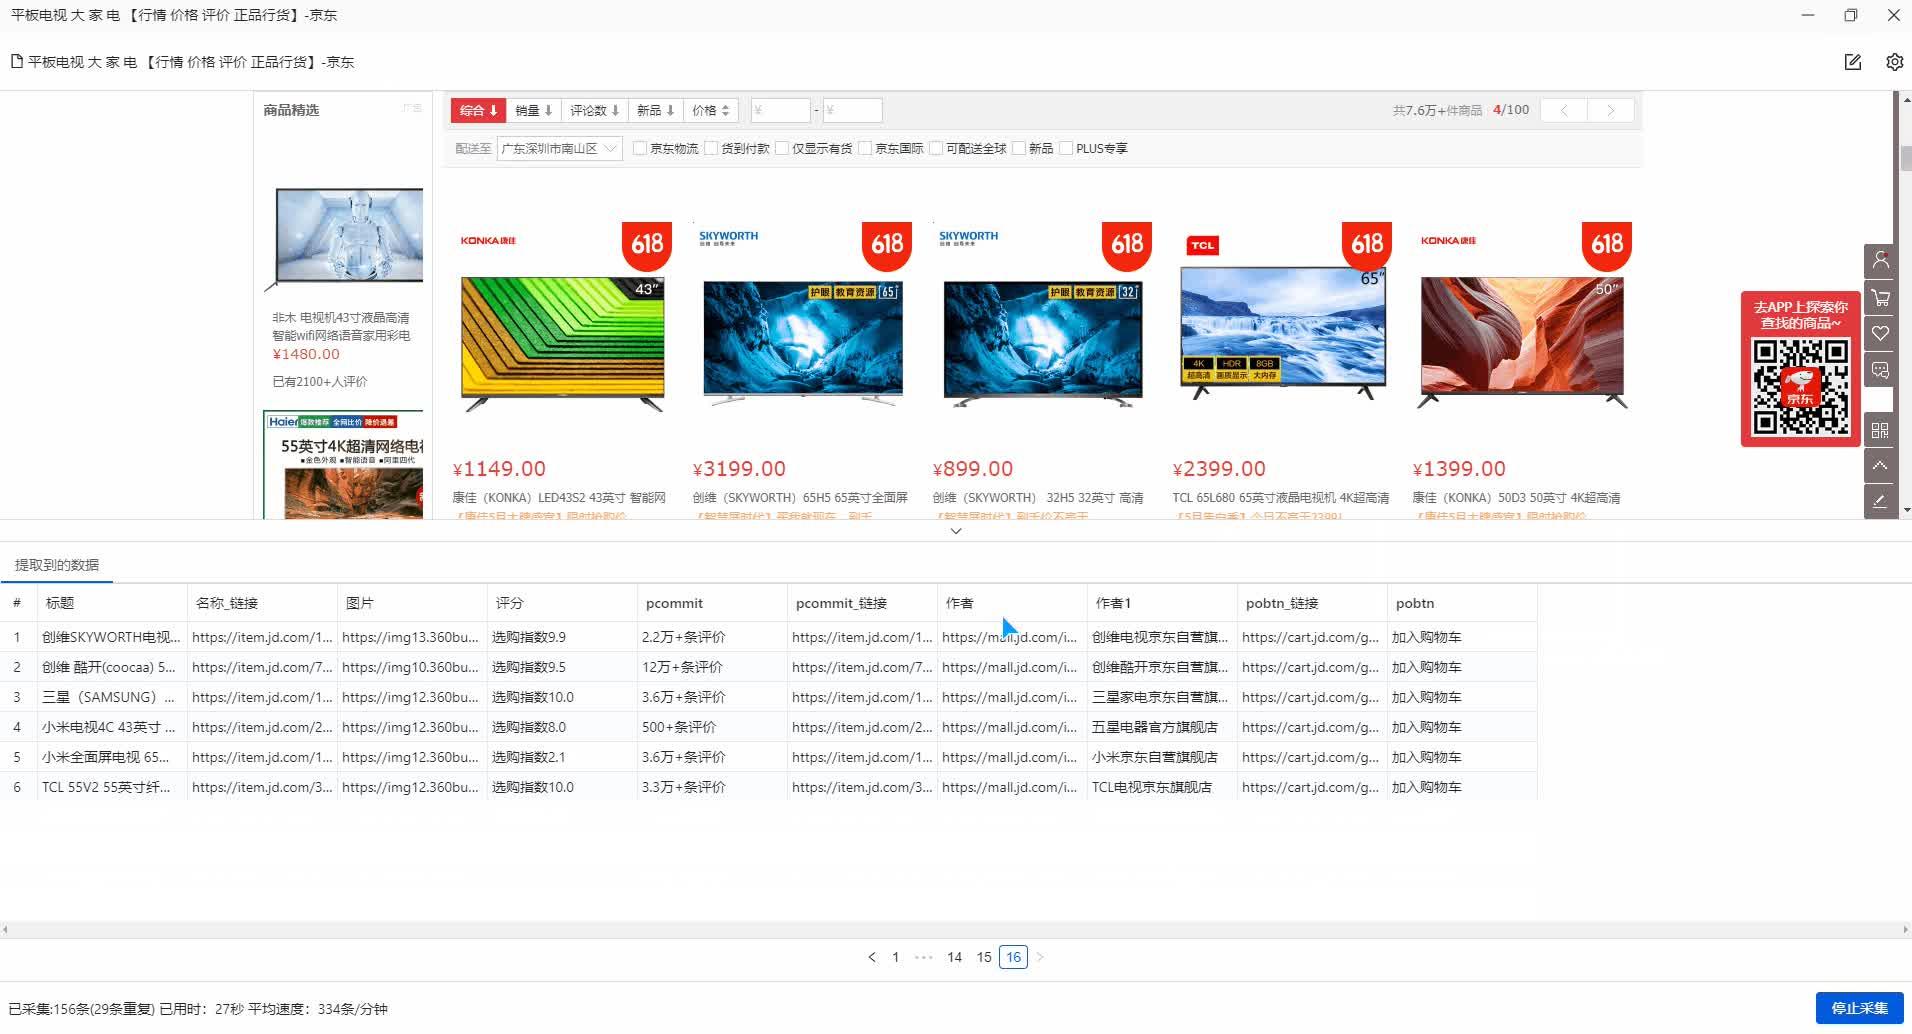1912x1034 pixels.
Task: Open Skyworth 65H5 TV thumbnail
Action: coord(803,342)
